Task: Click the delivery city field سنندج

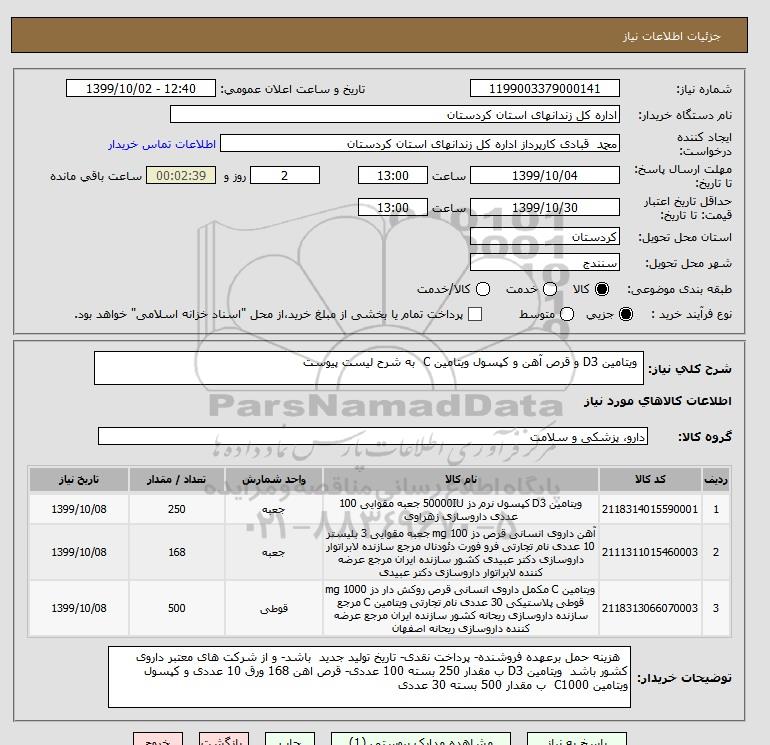Action: [x=545, y=263]
